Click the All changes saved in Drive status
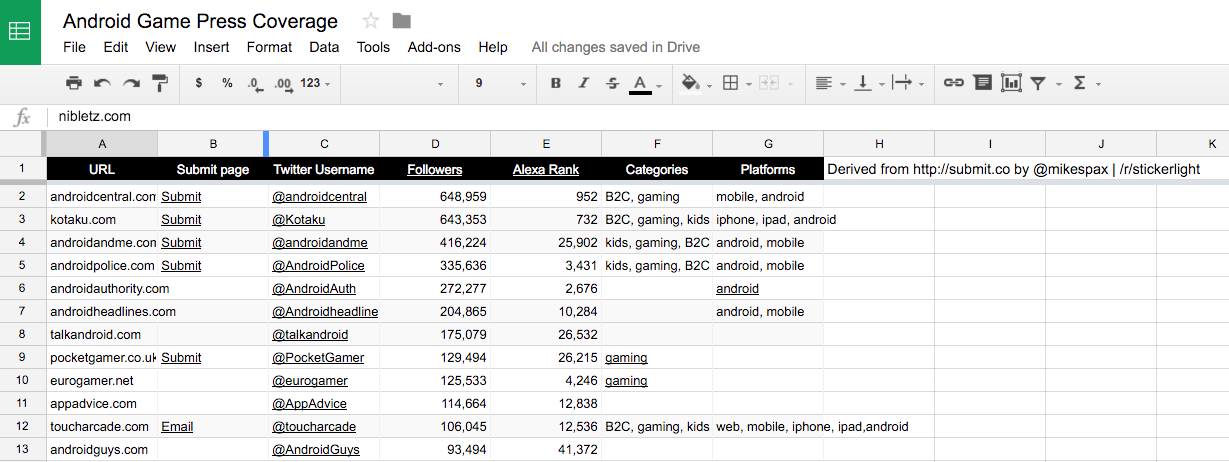Image resolution: width=1229 pixels, height=462 pixels. (616, 47)
